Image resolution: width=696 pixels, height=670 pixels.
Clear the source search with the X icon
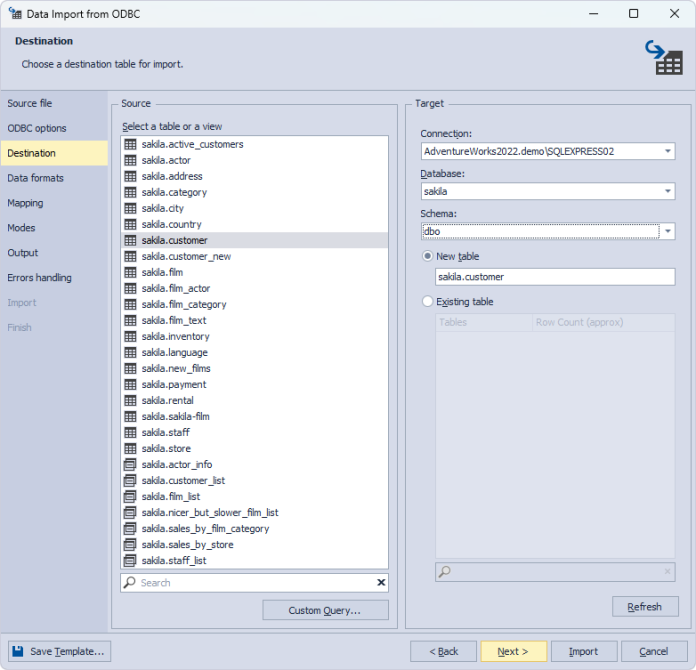[380, 582]
